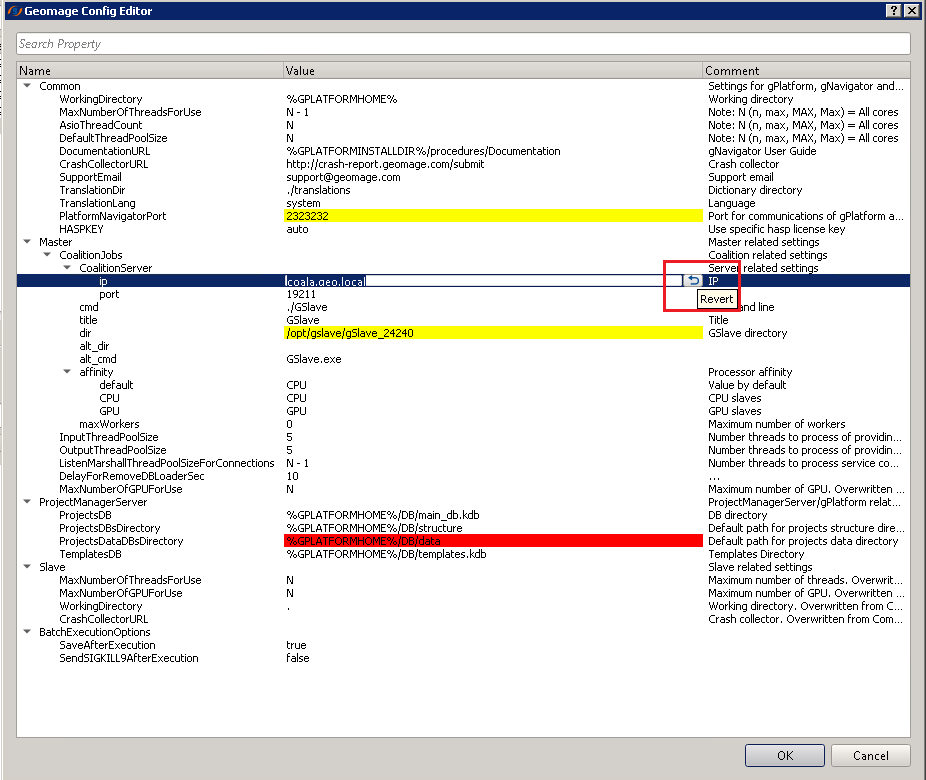926x780 pixels.
Task: Select the yellow PlatformNavigatorPort value cell
Action: (x=493, y=216)
